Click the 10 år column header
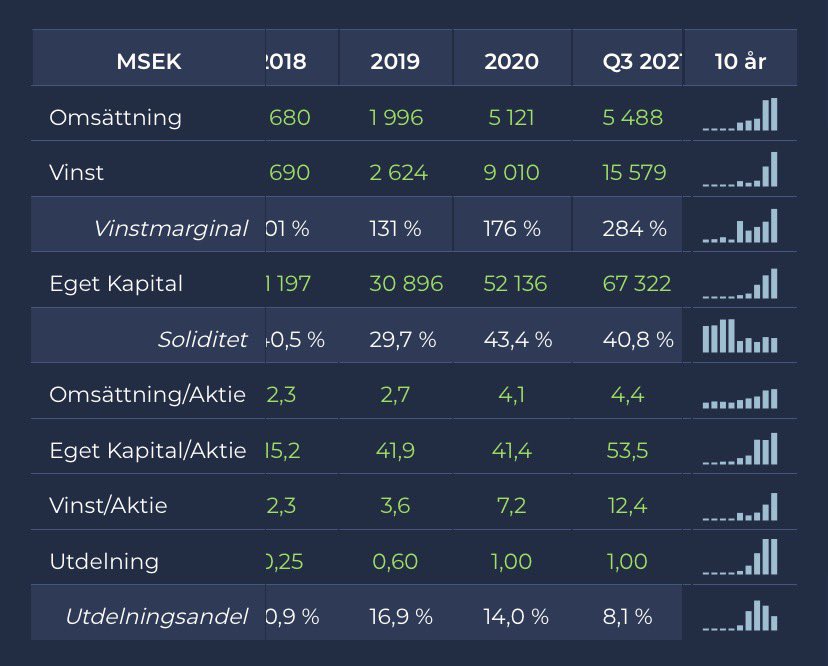The image size is (828, 666). click(x=740, y=61)
